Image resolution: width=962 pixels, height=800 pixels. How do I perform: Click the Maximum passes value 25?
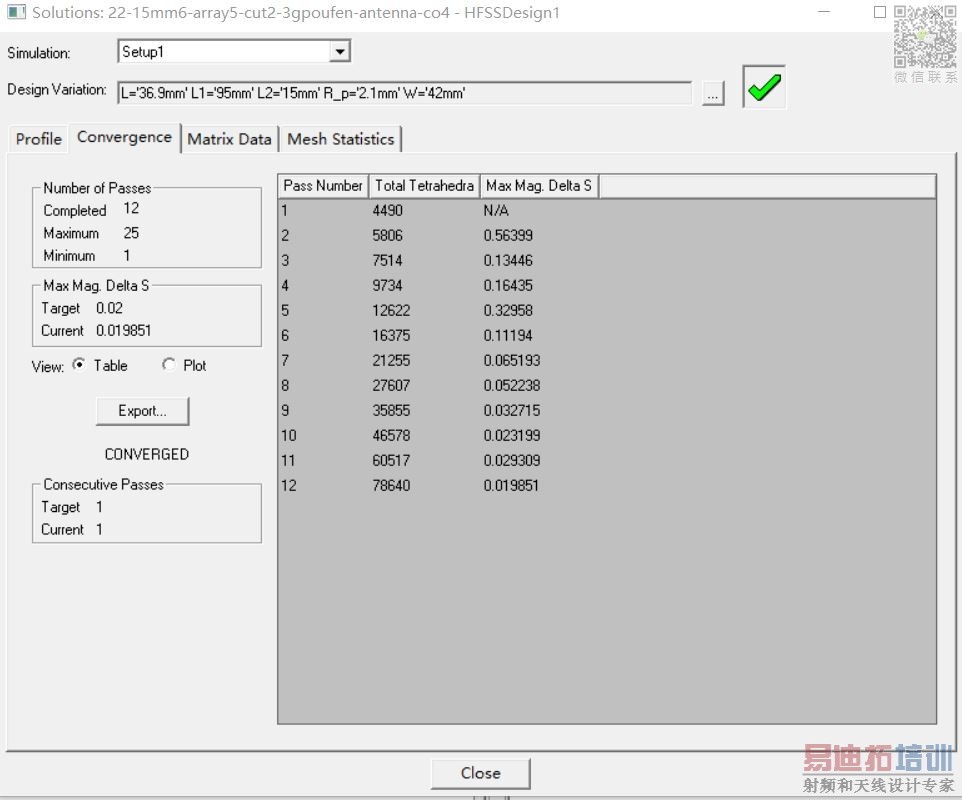point(131,233)
